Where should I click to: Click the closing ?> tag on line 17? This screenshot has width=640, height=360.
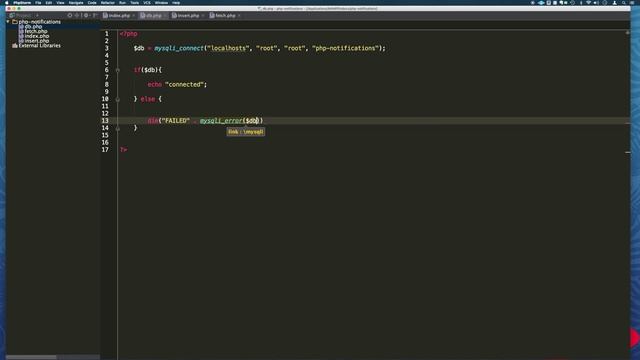[x=124, y=150]
